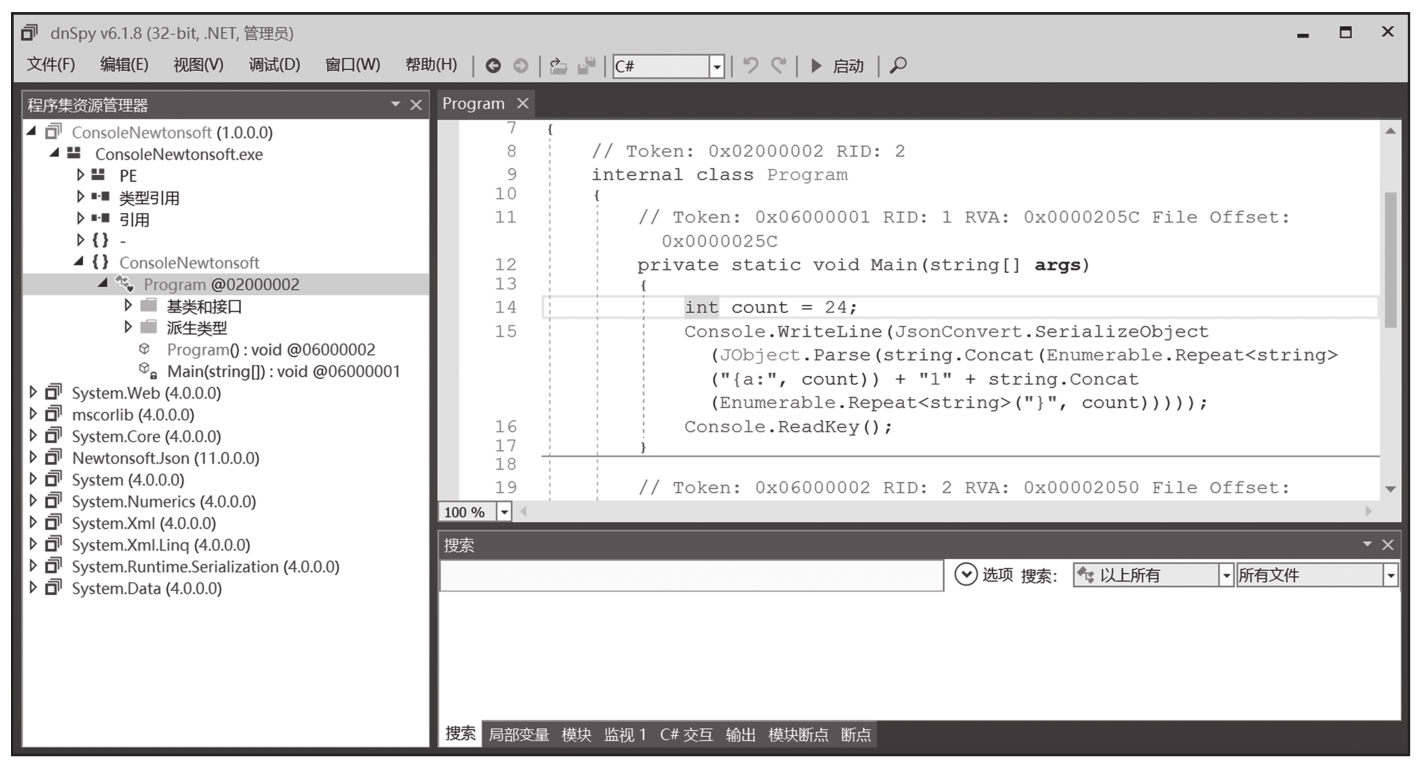Navigate forward with the toolbar forward arrow
Image resolution: width=1422 pixels, height=767 pixels.
click(520, 66)
